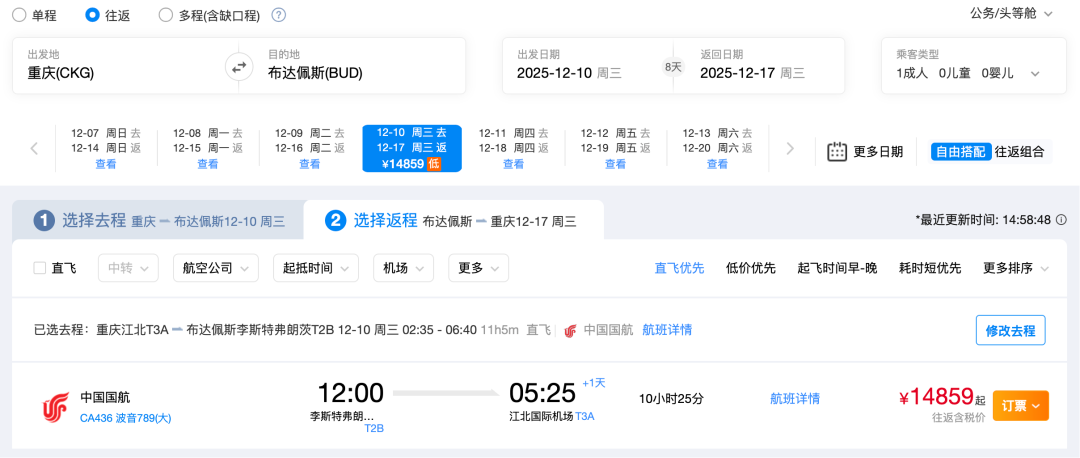Open the 公务/头等舱 cabin class dropdown

pyautogui.click(x=1011, y=14)
